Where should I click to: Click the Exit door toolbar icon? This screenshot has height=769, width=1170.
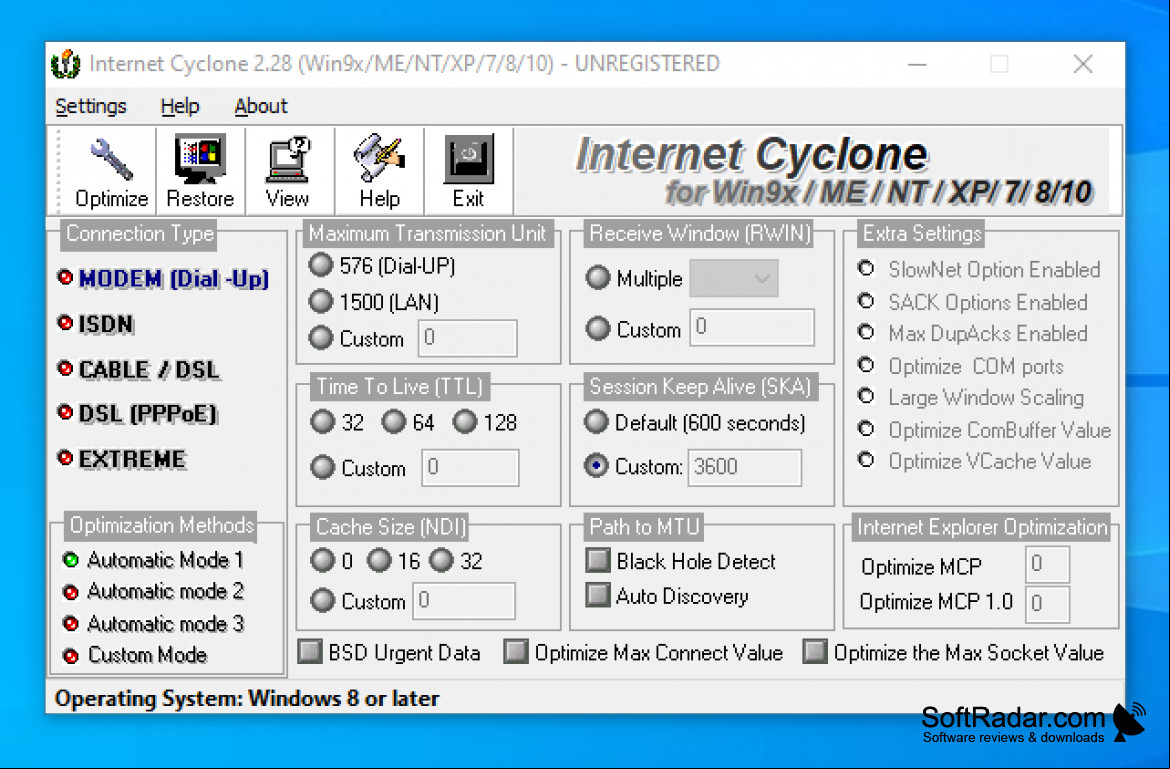coord(468,171)
